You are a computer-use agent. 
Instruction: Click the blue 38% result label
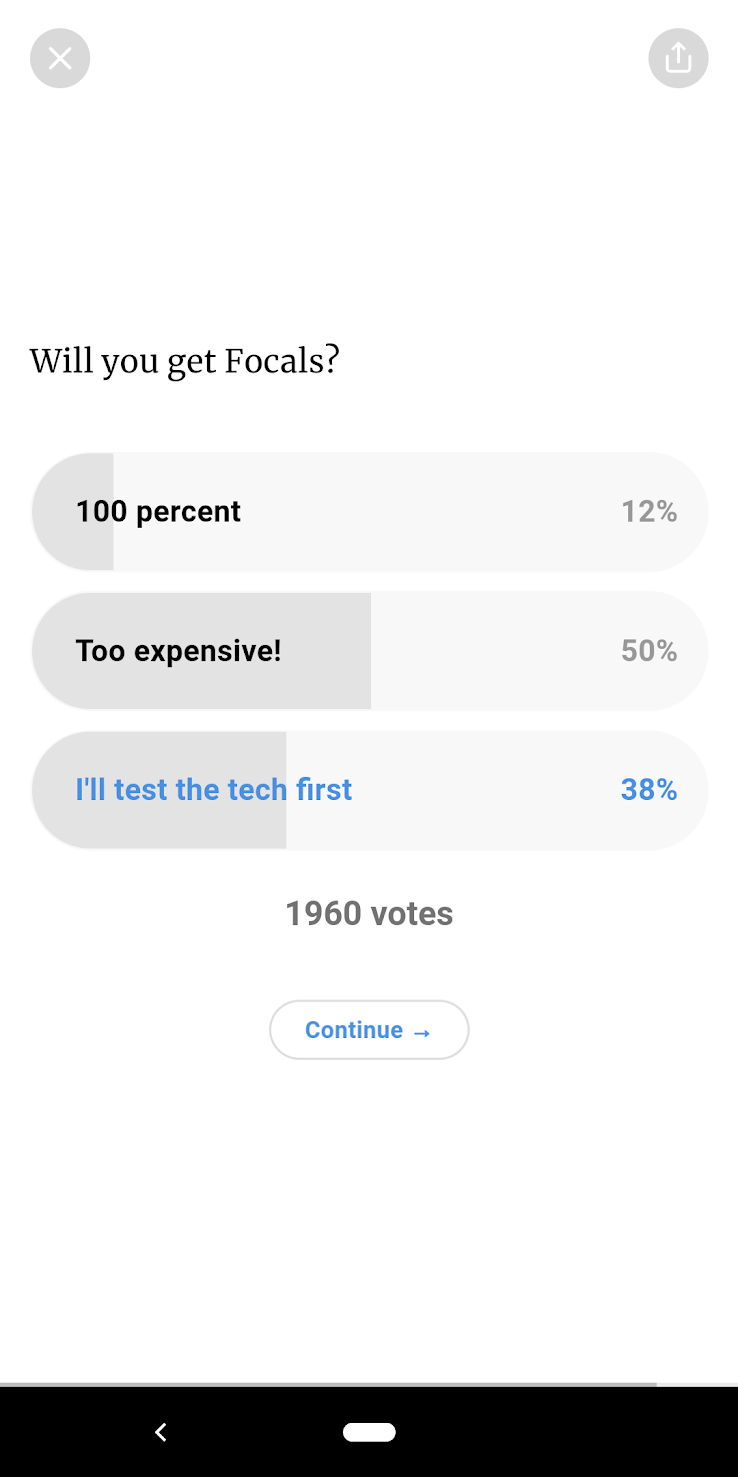649,790
